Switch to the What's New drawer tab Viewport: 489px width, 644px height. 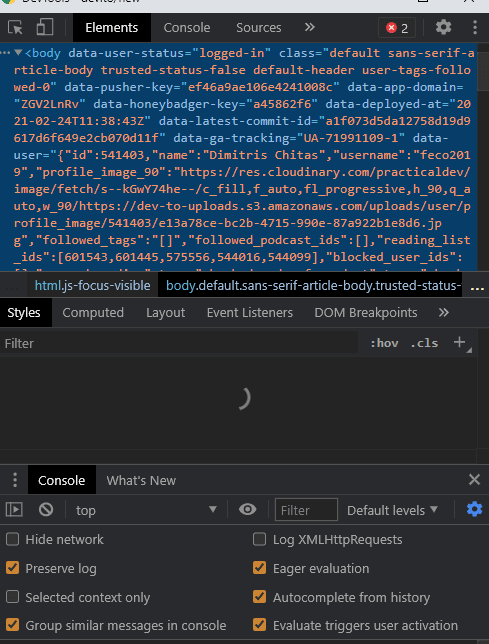pos(141,480)
